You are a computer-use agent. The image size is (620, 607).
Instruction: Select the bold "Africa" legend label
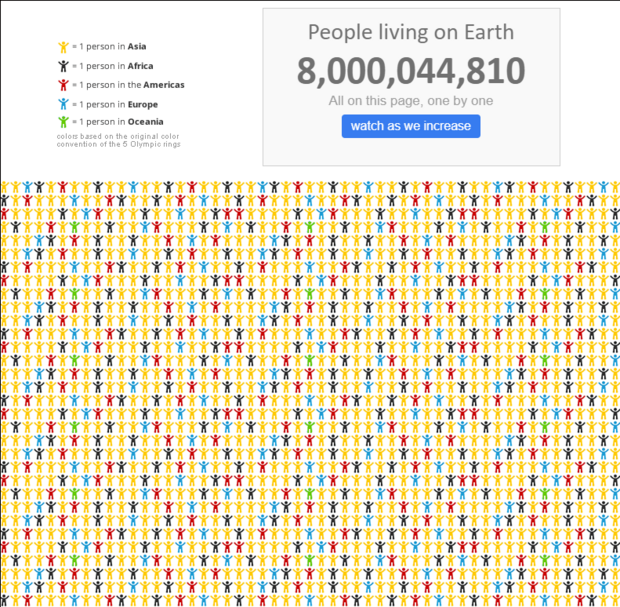click(x=140, y=66)
